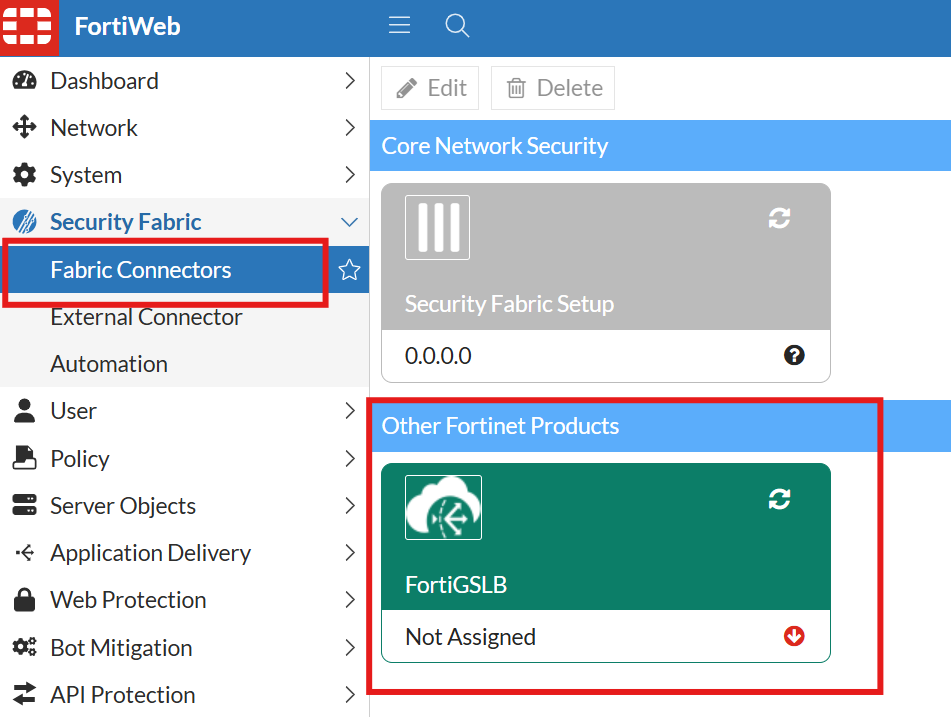
Task: Click the Delete button
Action: pyautogui.click(x=553, y=88)
